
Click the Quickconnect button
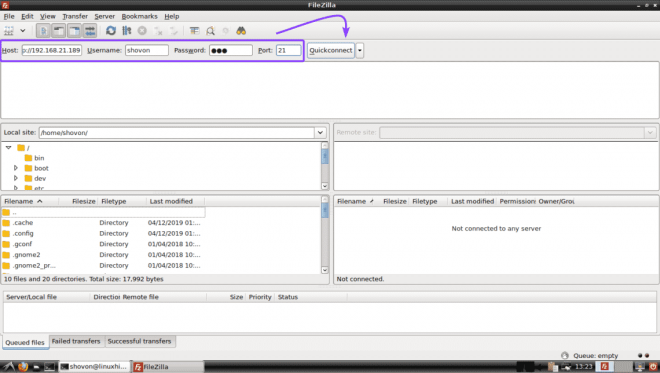click(331, 50)
